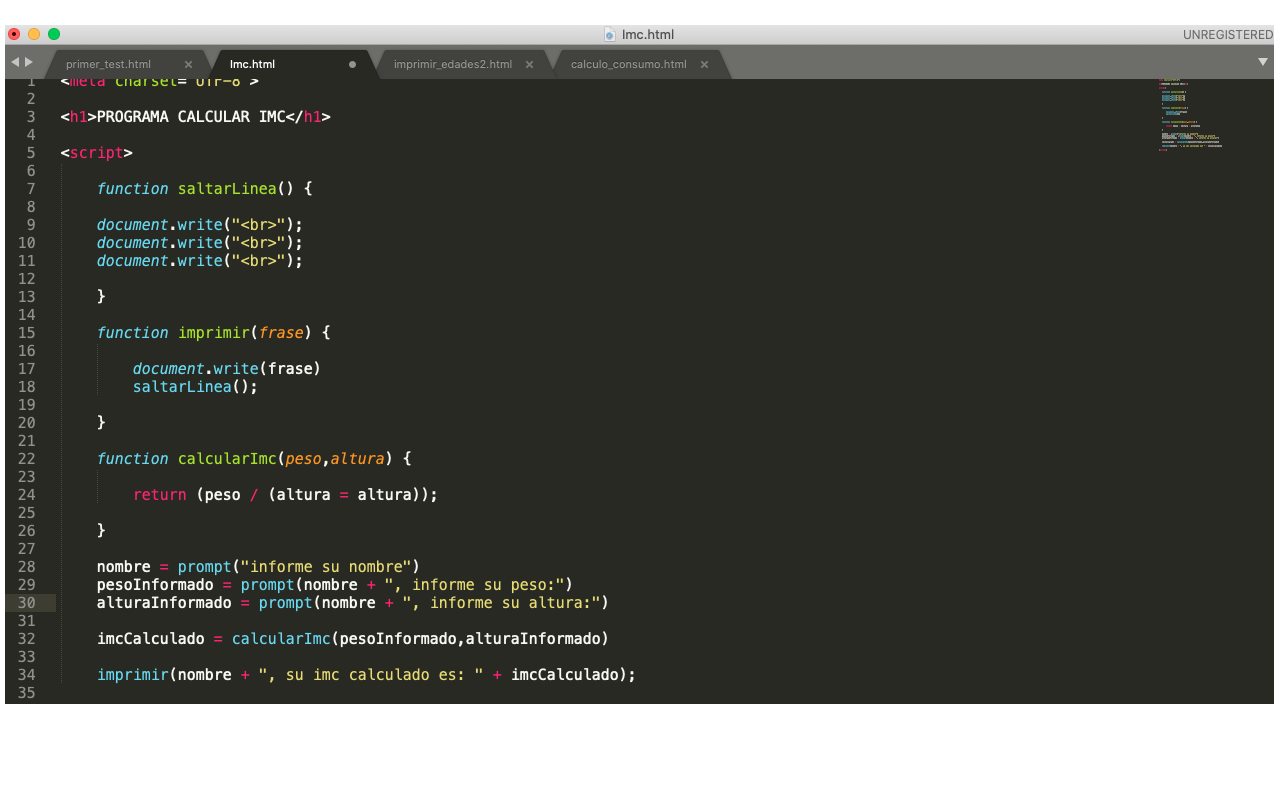
Task: Click line number 30 in the gutter
Action: pos(26,603)
